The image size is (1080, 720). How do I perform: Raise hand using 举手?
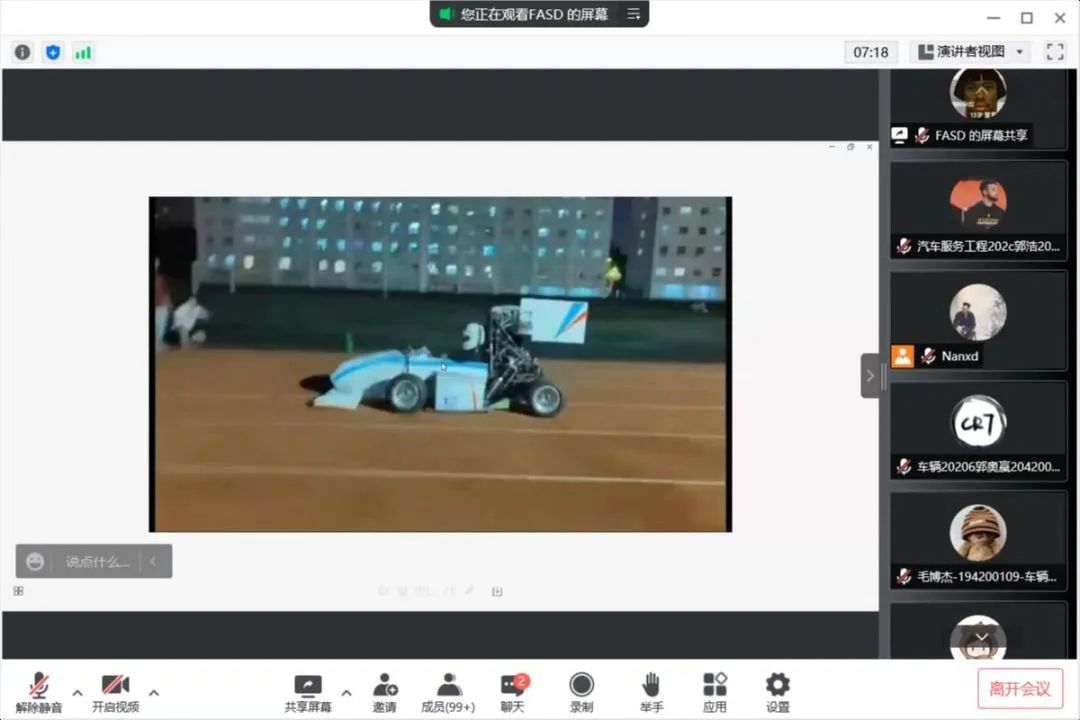(x=651, y=692)
